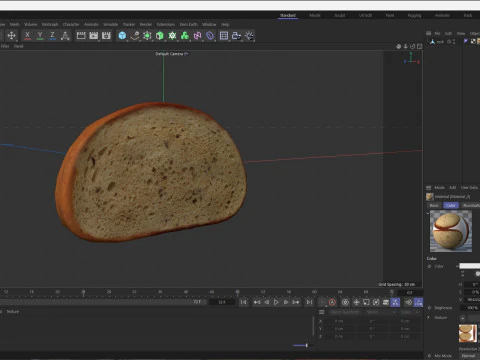This screenshot has height=360, width=480.
Task: Expand the Texture parameter arrow
Action: 429,317
